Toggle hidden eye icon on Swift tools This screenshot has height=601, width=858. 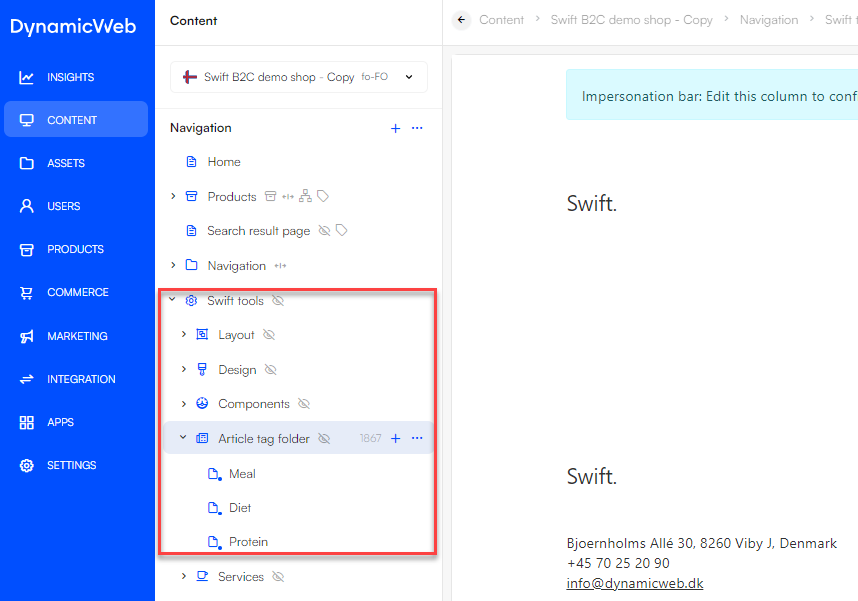pos(278,301)
